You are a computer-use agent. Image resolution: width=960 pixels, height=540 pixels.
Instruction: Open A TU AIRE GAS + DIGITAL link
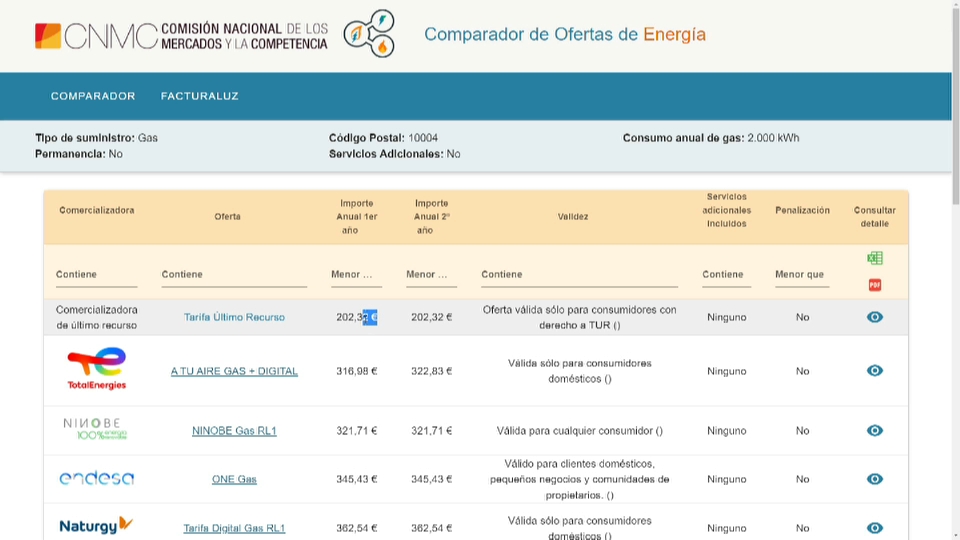coord(234,371)
